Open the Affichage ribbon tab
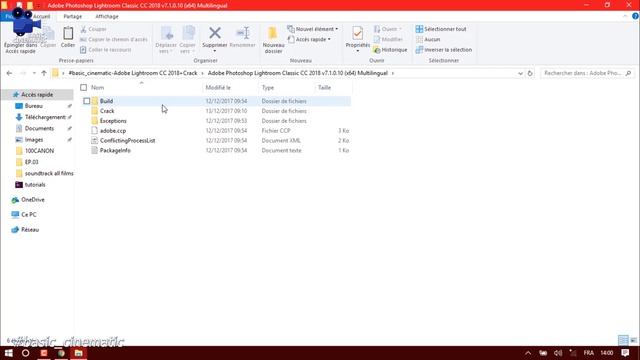Image resolution: width=640 pixels, height=360 pixels. coord(107,16)
